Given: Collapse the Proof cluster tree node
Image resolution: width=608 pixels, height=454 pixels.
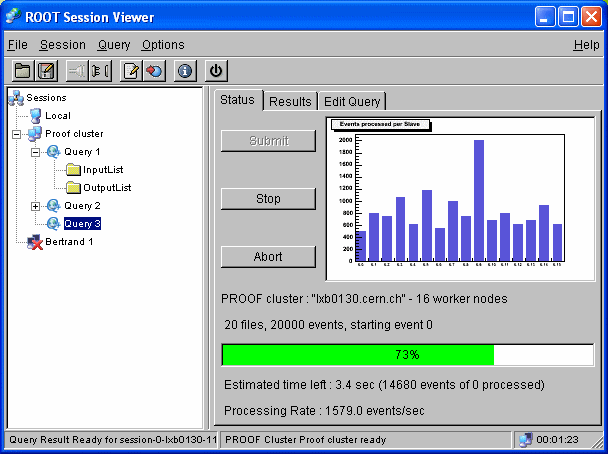Looking at the screenshot, I should (x=17, y=134).
